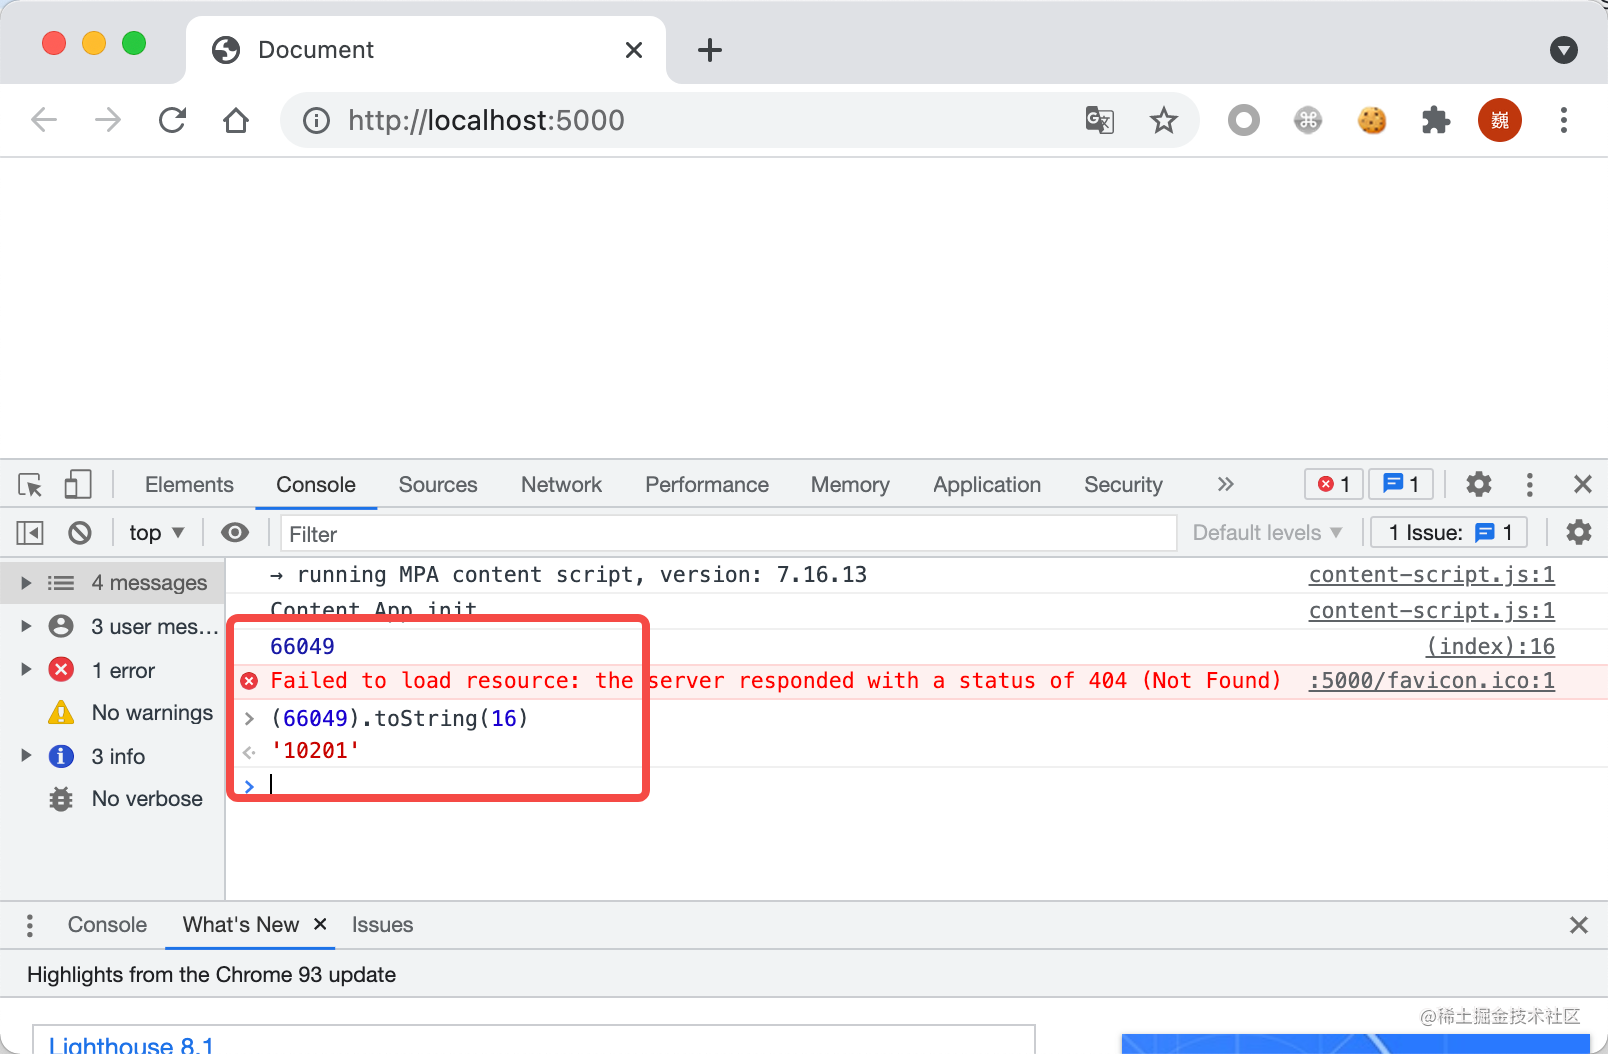Image resolution: width=1608 pixels, height=1054 pixels.
Task: Open the Performance panel
Action: (707, 485)
